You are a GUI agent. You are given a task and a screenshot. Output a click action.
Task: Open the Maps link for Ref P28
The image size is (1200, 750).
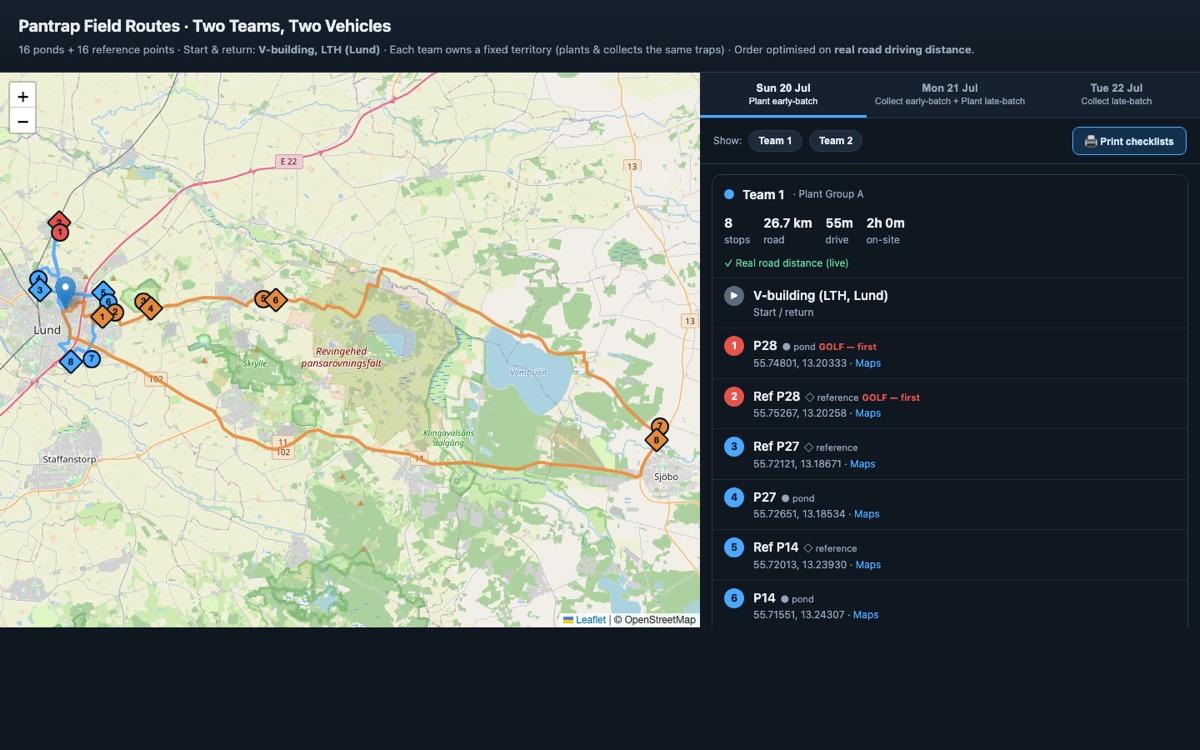pyautogui.click(x=868, y=413)
